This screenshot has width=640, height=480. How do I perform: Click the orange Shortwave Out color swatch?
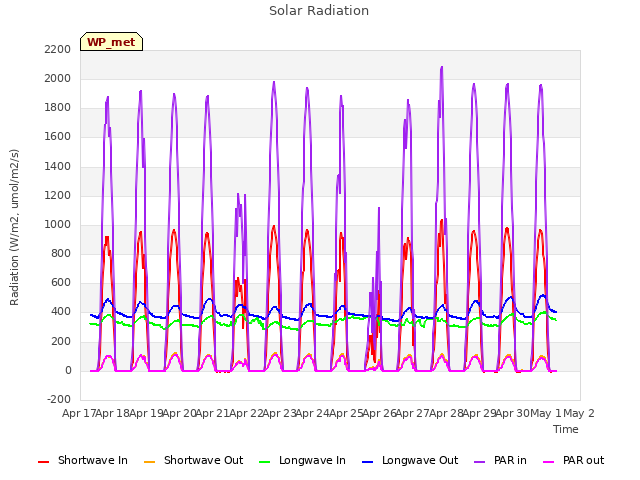tap(149, 462)
